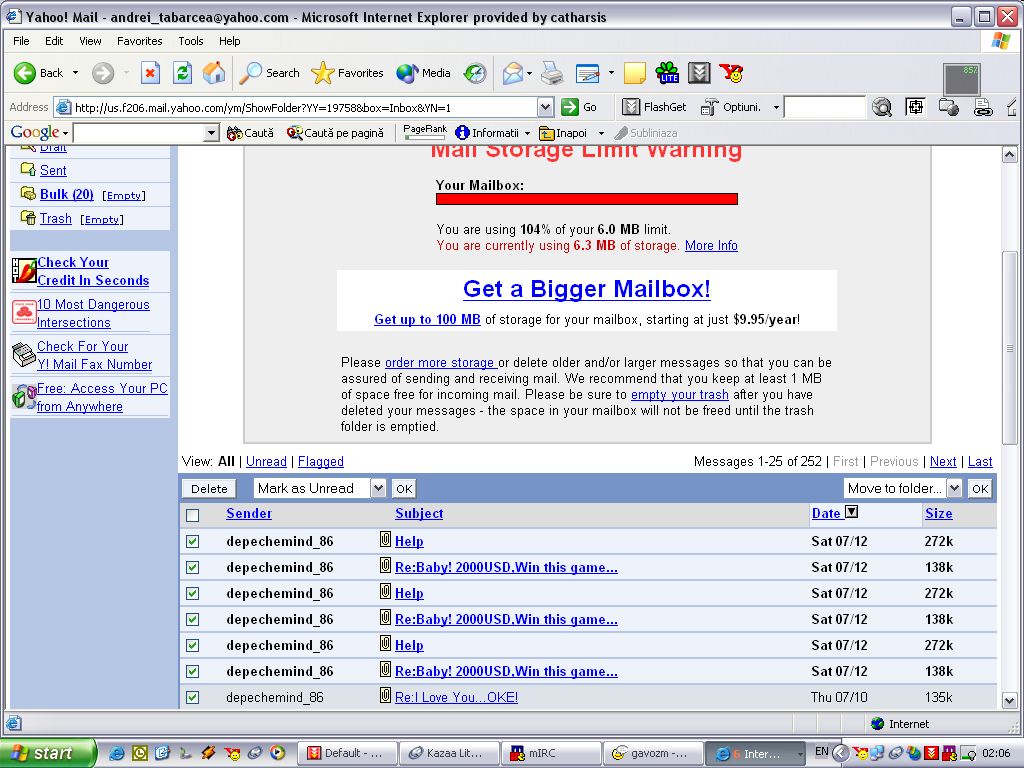This screenshot has height=768, width=1024.
Task: Click the red mailbox storage usage bar
Action: tap(586, 199)
